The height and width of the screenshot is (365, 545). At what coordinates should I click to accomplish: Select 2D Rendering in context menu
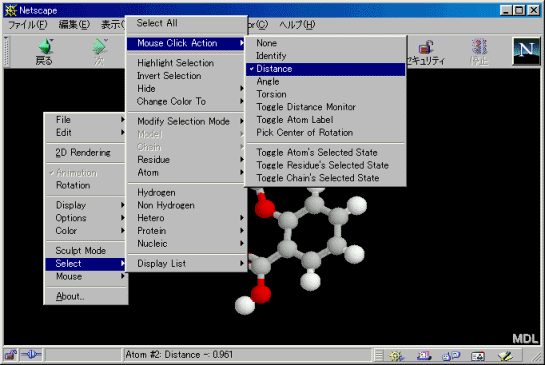click(86, 153)
